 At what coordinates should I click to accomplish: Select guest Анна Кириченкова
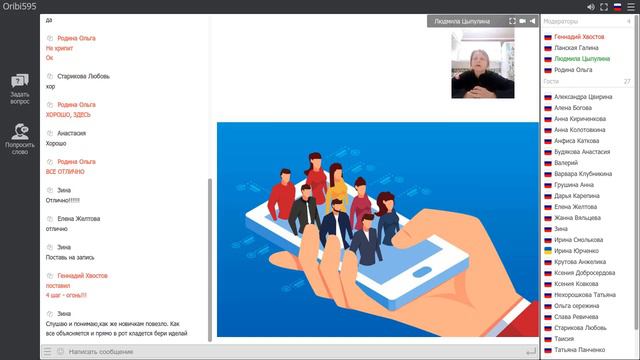(580, 119)
